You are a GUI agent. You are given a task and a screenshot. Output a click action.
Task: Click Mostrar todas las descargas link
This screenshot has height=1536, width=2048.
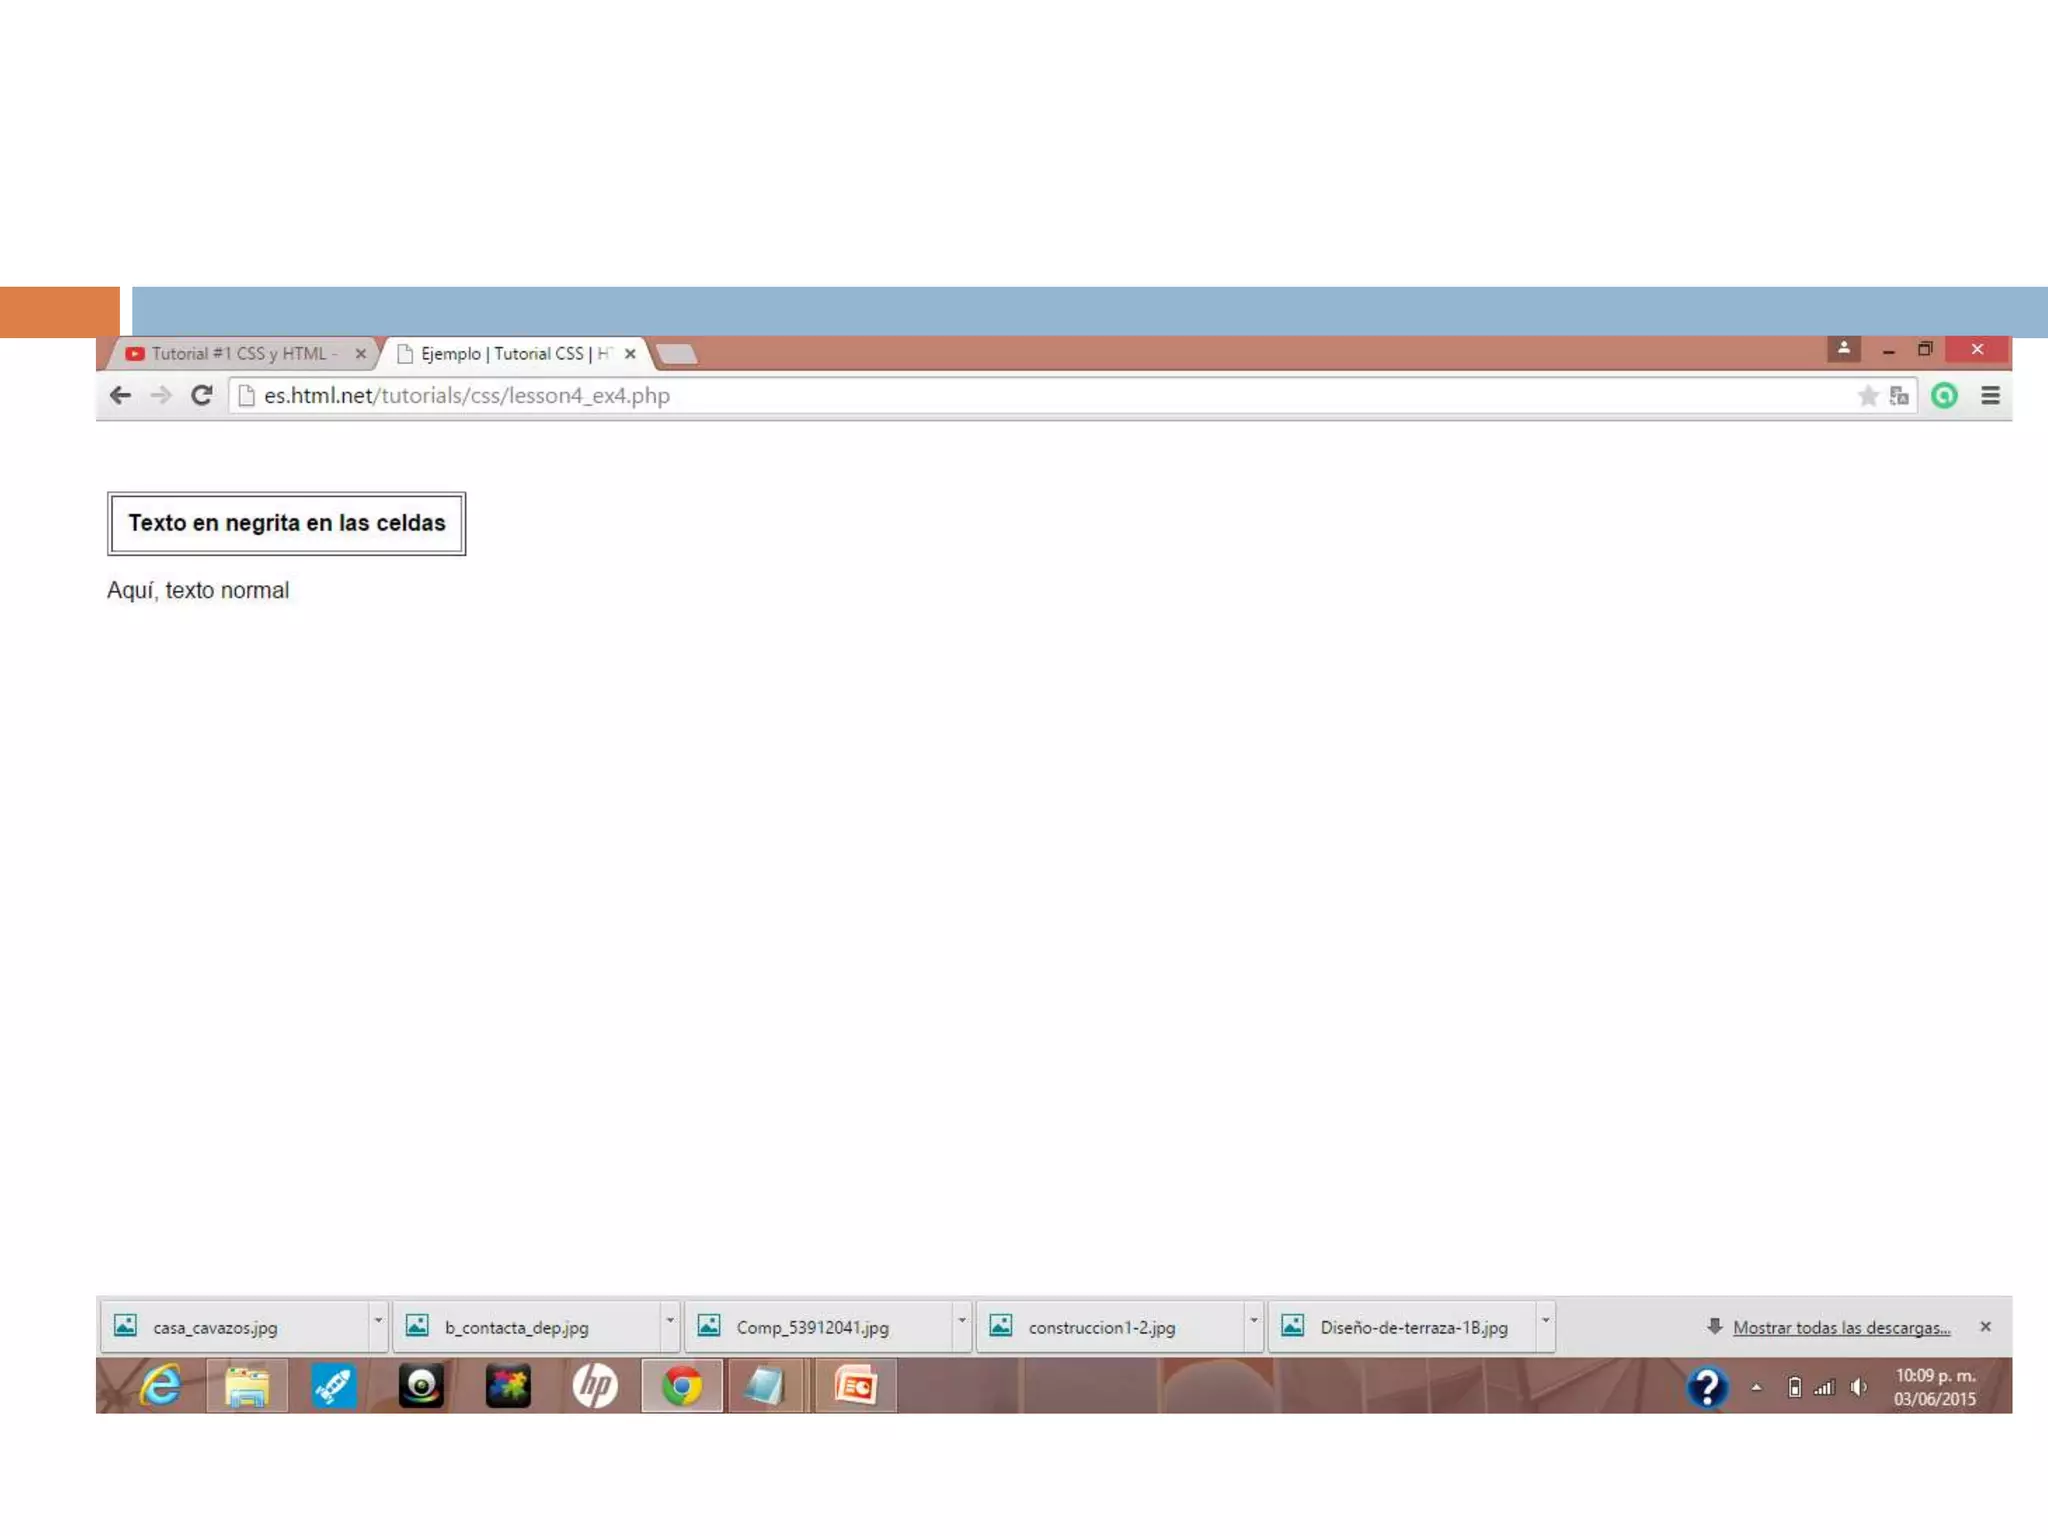[x=1840, y=1327]
